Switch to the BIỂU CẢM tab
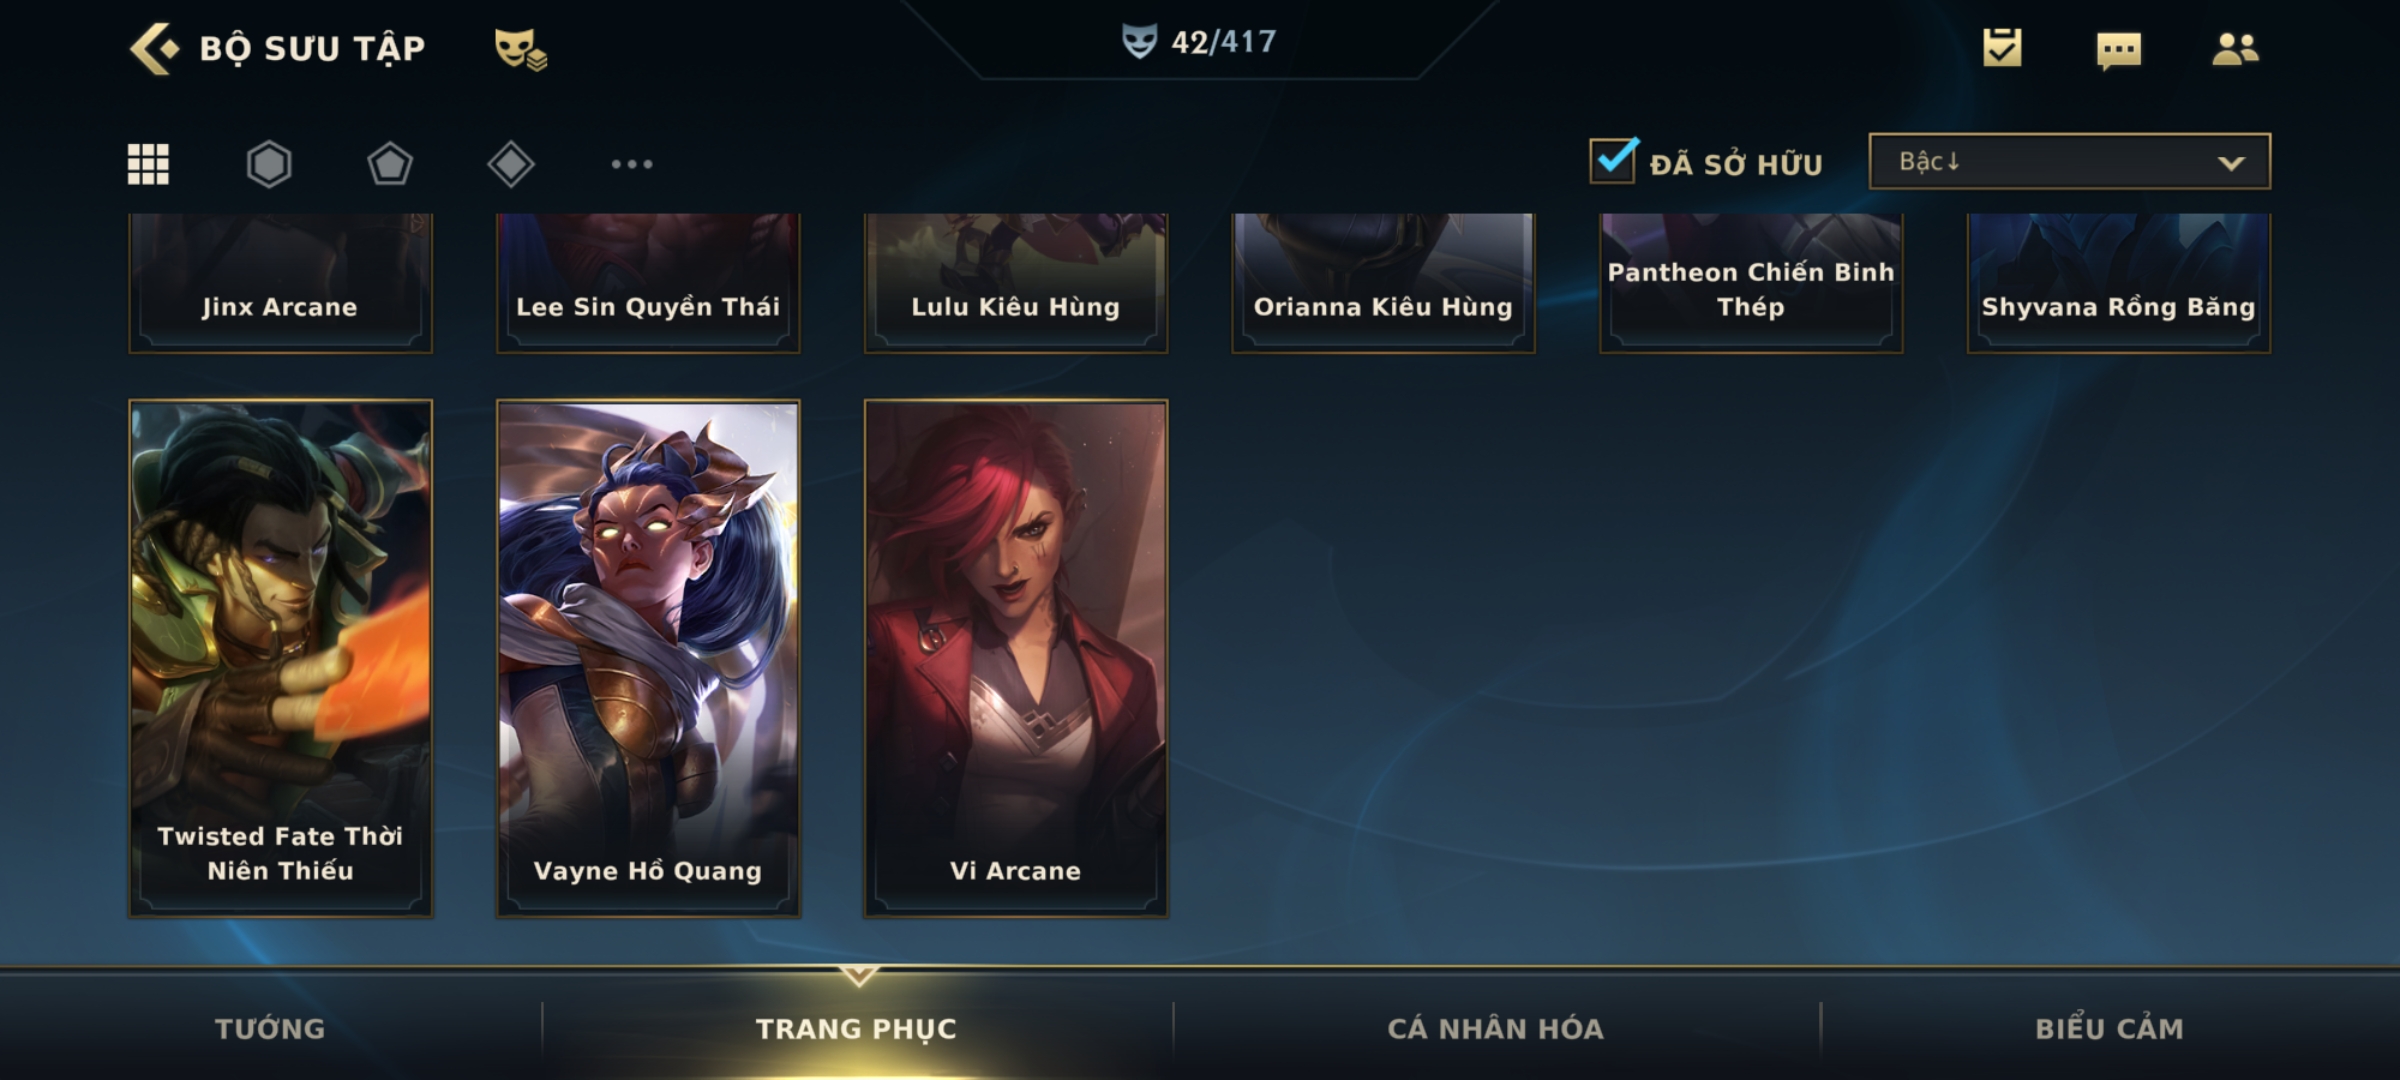The image size is (2400, 1080). click(2110, 1028)
